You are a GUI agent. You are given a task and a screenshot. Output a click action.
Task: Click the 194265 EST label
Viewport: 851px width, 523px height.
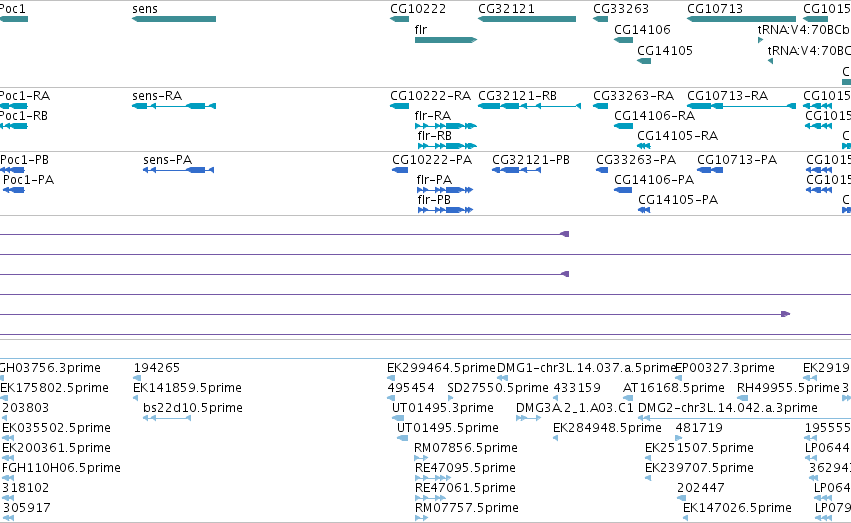point(156,368)
